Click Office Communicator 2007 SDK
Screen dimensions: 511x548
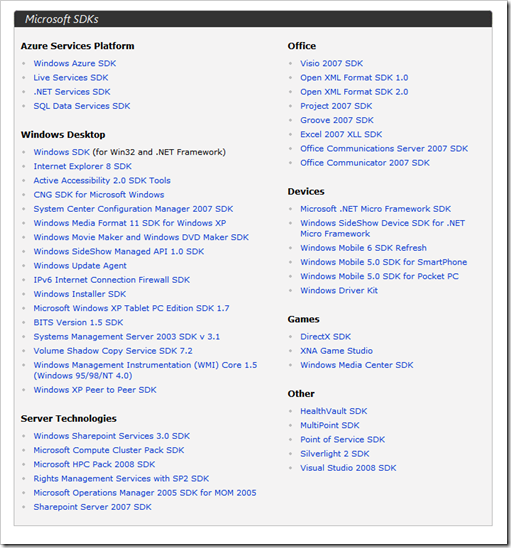point(365,163)
